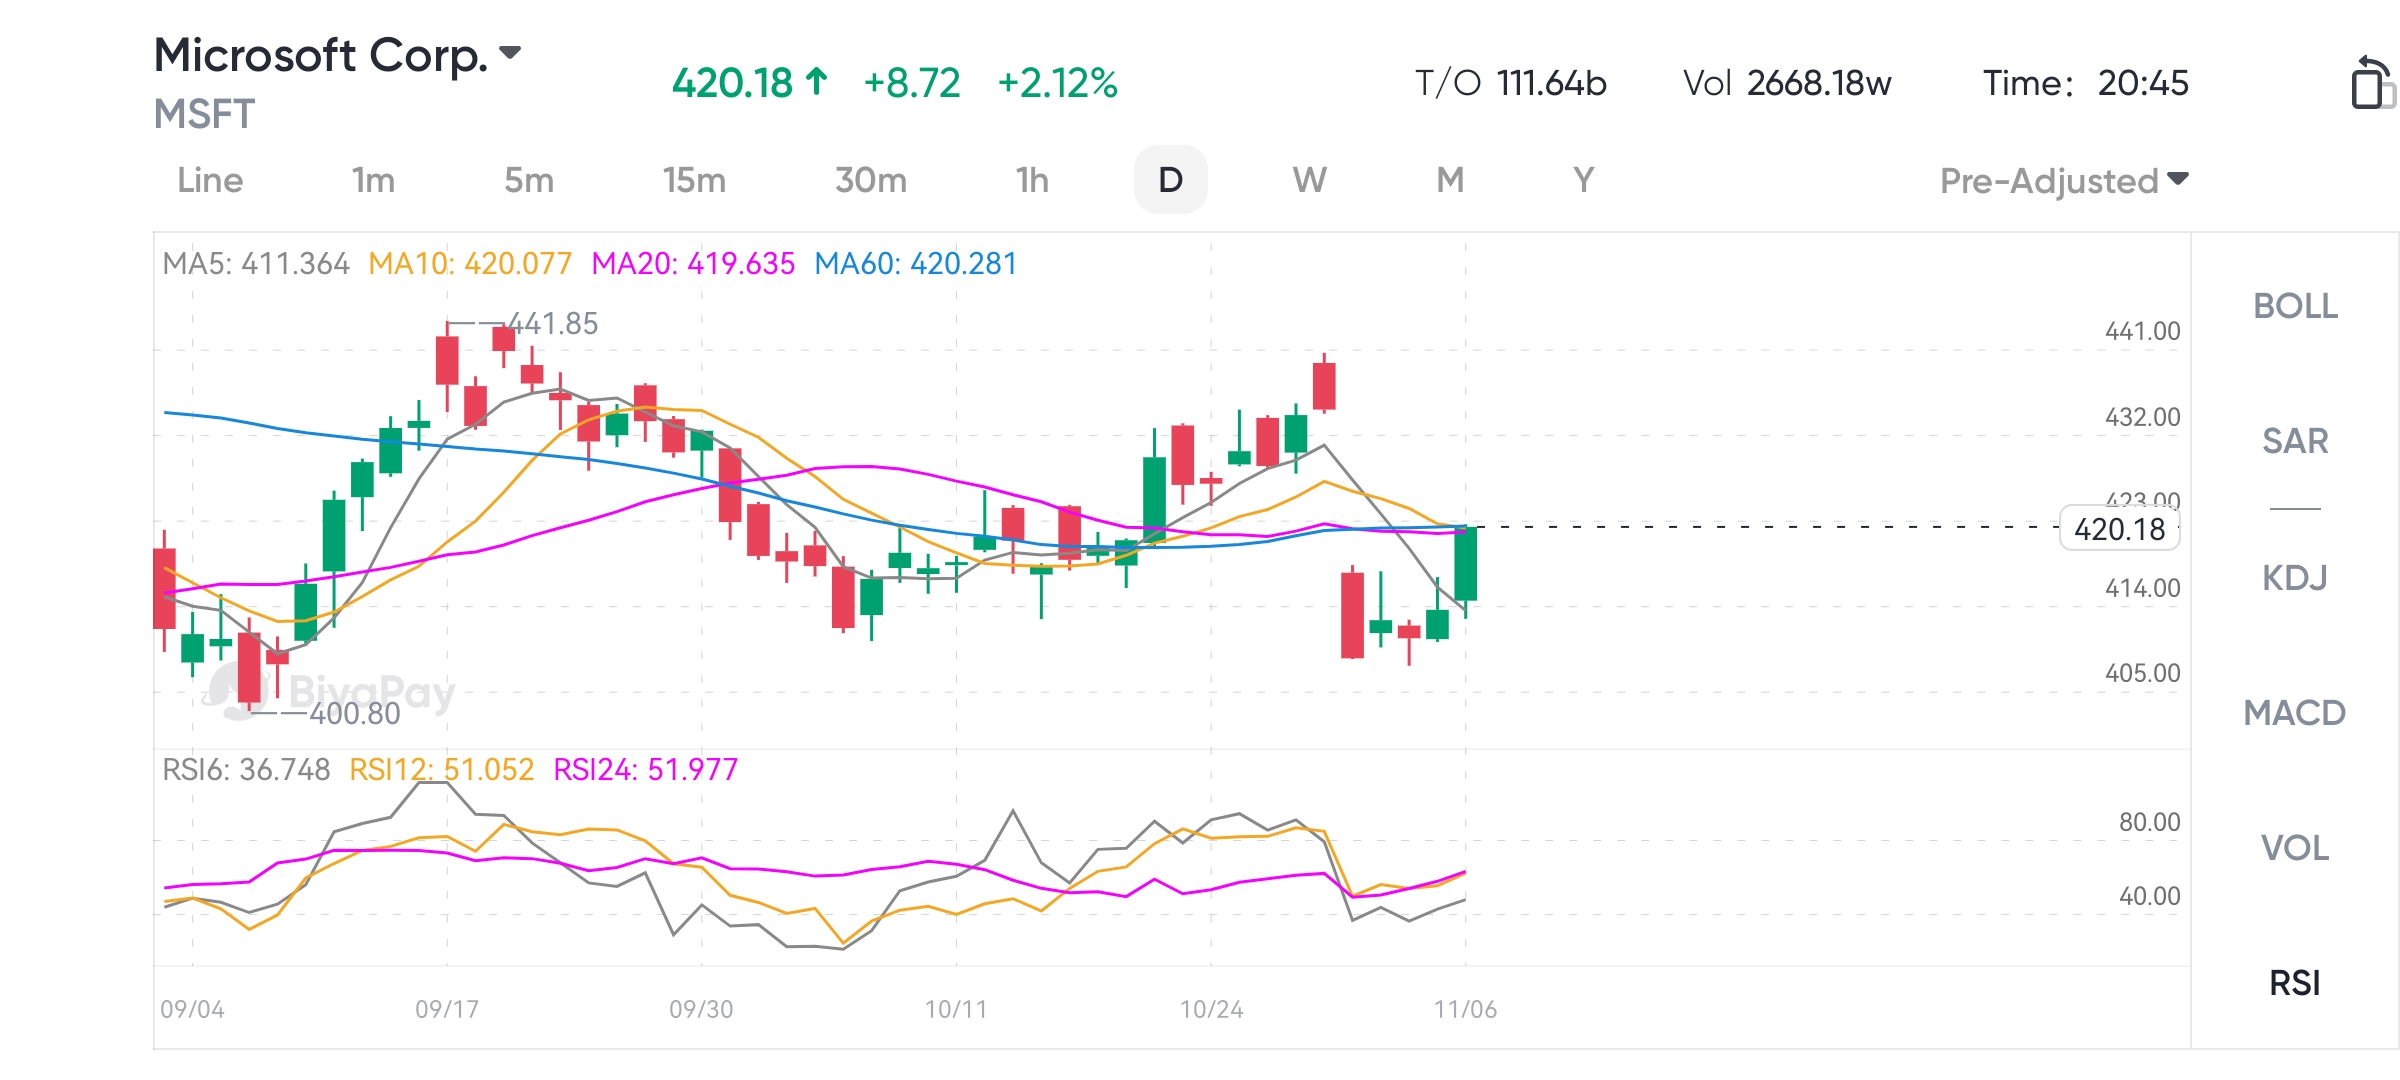Click the 441.00 price axis label
The image size is (2400, 1080).
[x=2142, y=331]
